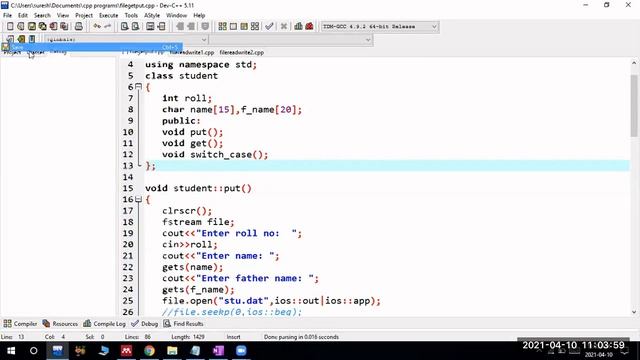This screenshot has height=360, width=640.
Task: Click the Stop Execution X icon
Action: 284,27
